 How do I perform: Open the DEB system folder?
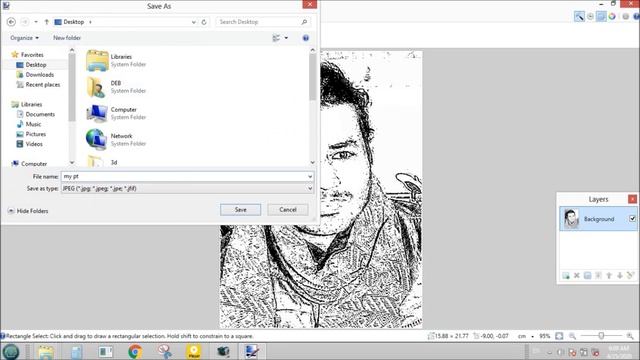116,87
